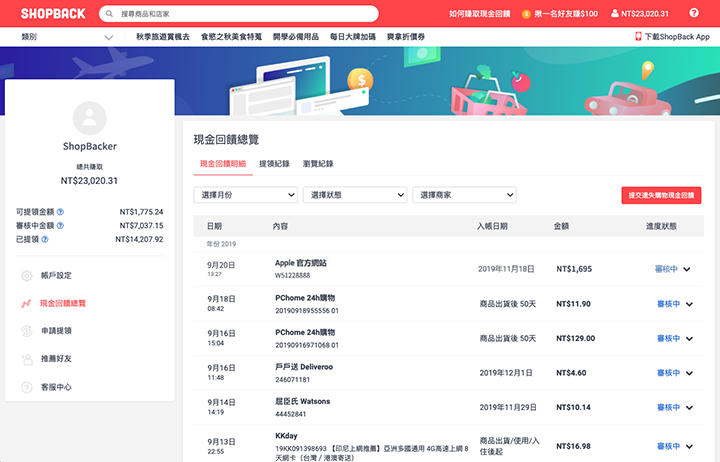Click the user account icon in header
This screenshot has height=462, width=720.
[x=614, y=14]
